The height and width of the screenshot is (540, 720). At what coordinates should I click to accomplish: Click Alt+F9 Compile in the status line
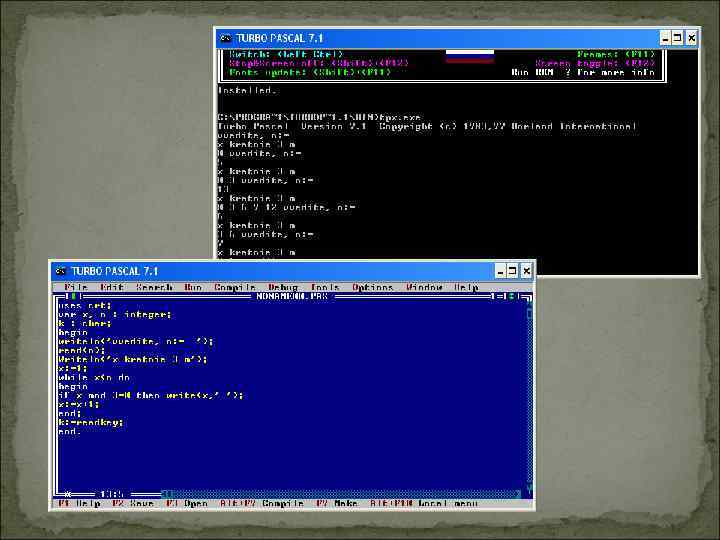[x=262, y=504]
